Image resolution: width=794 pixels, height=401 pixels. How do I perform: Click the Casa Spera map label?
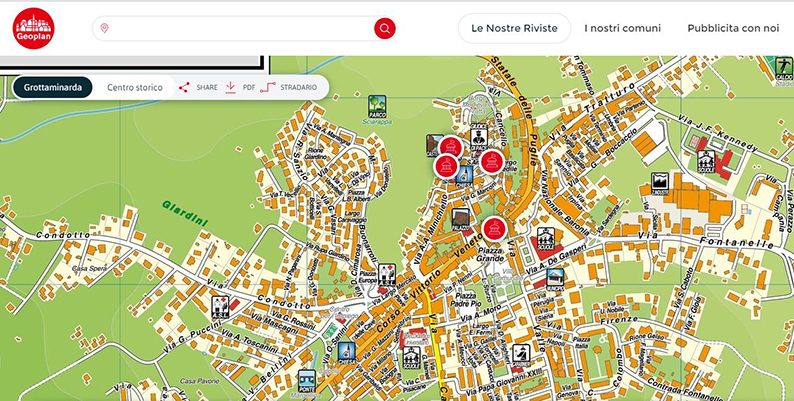point(90,268)
